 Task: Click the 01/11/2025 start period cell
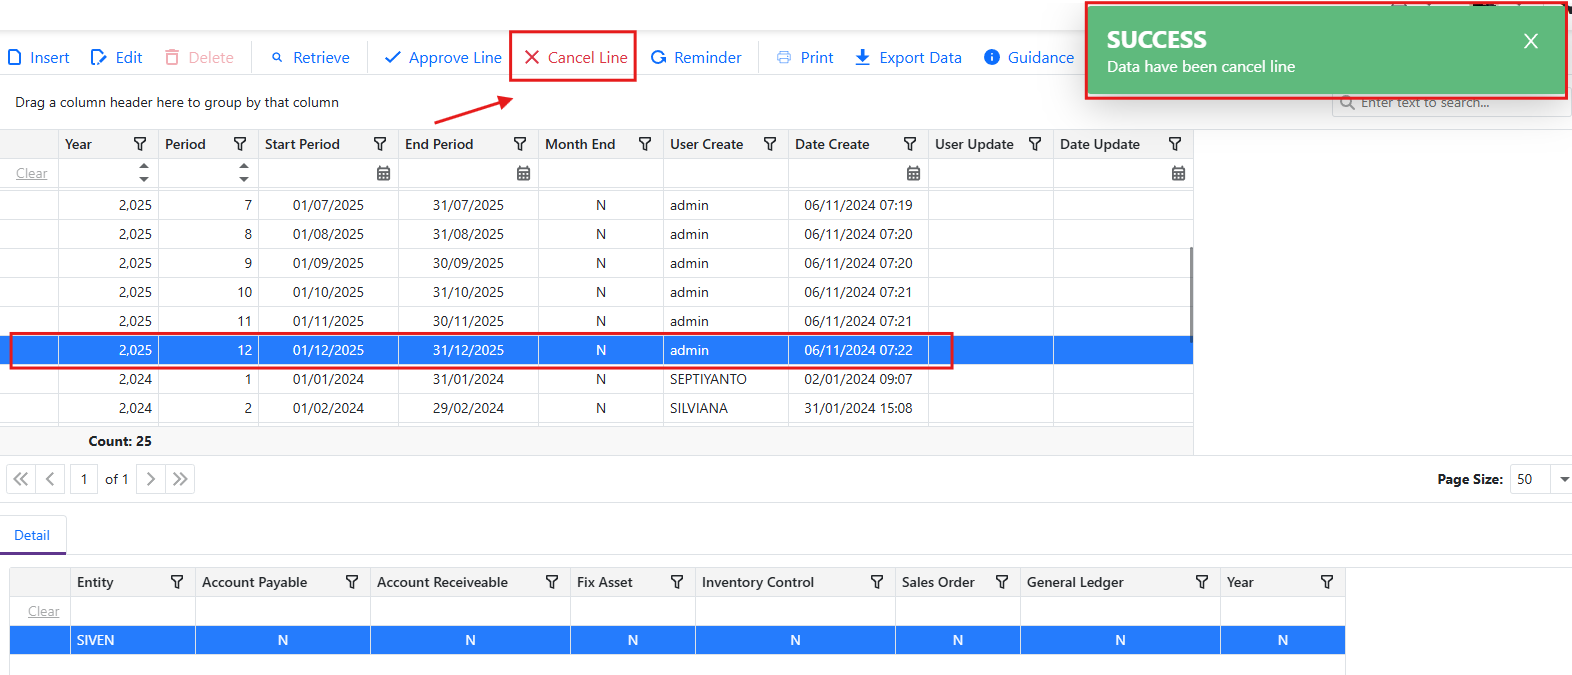pyautogui.click(x=328, y=321)
